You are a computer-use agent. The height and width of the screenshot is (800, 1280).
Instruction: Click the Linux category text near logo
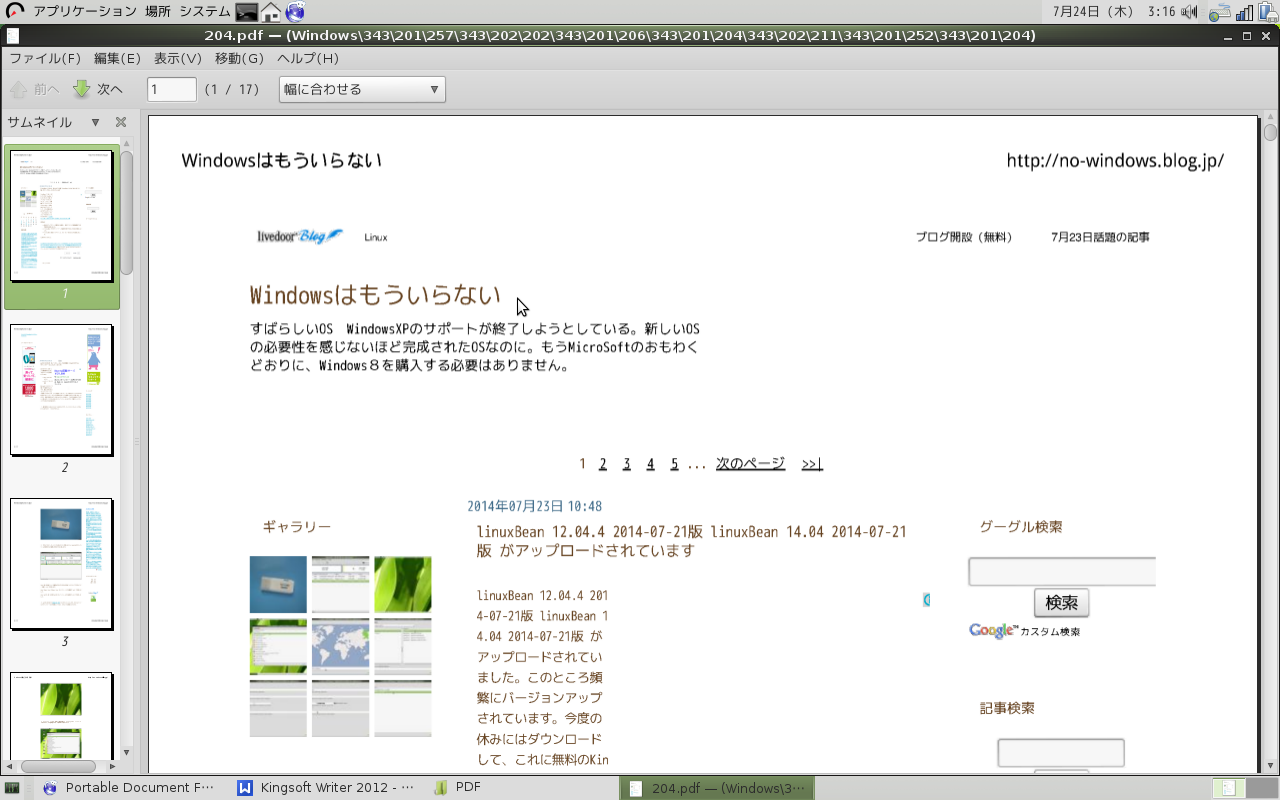click(376, 237)
